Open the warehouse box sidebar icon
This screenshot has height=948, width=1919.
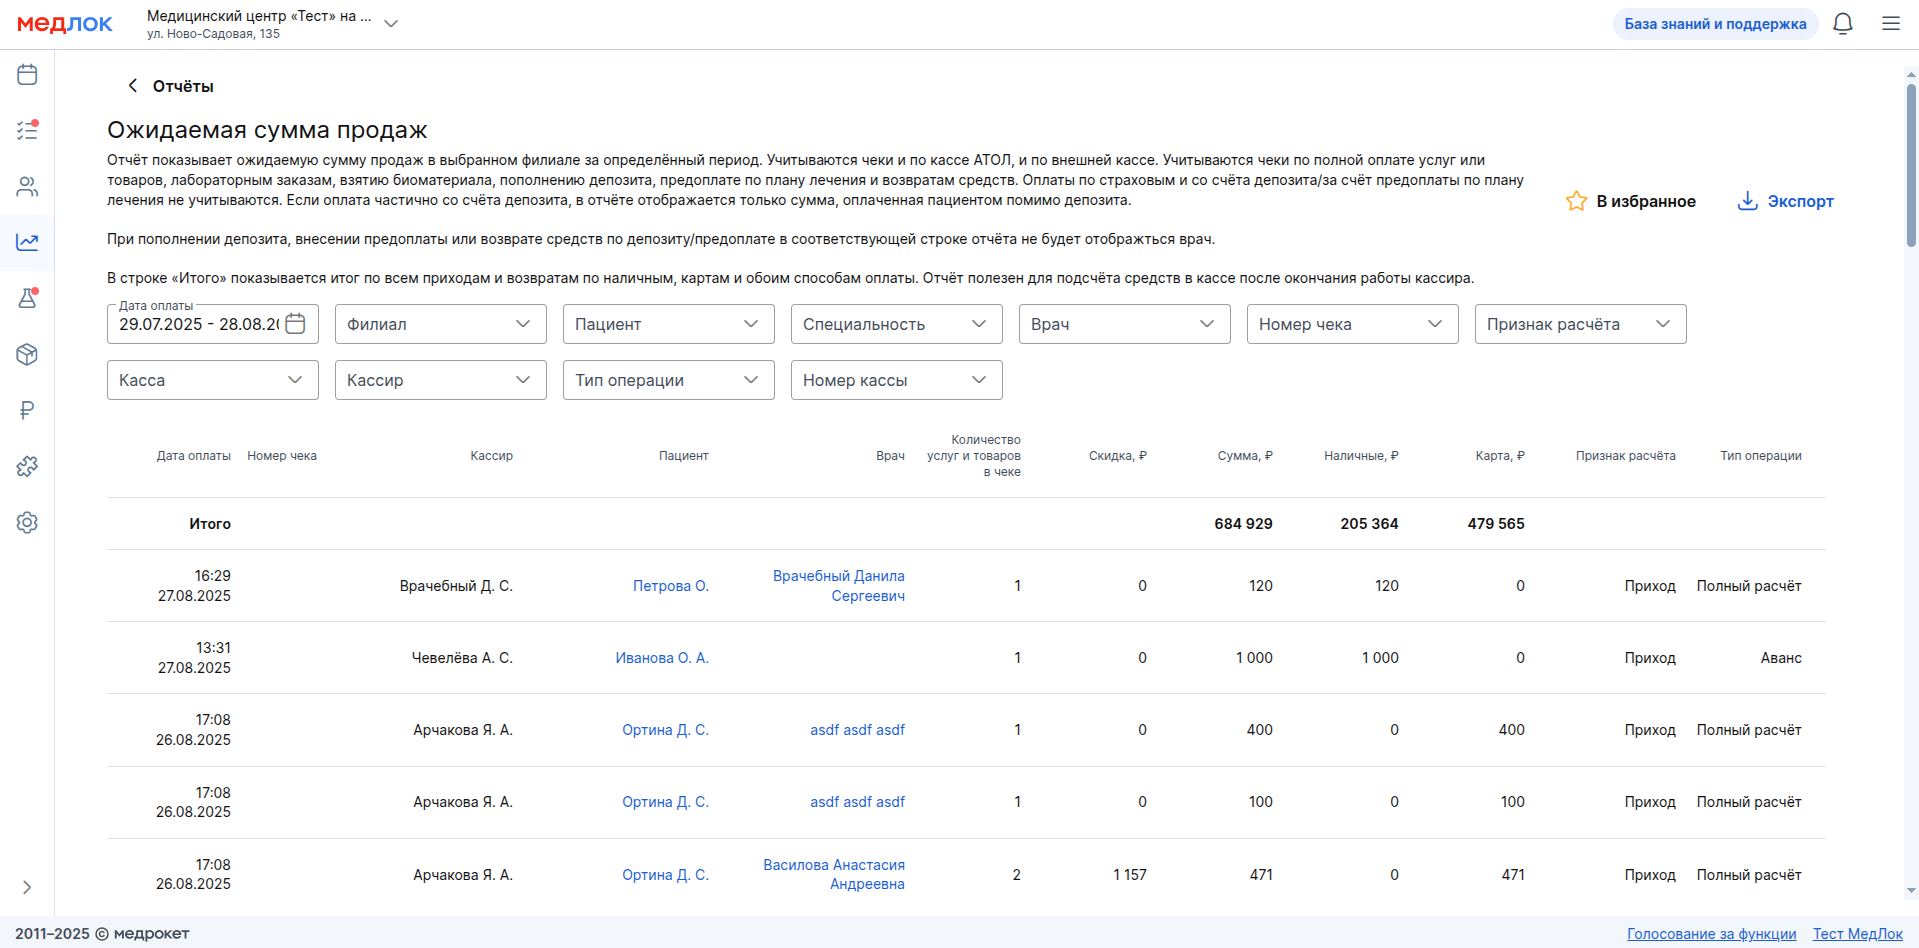pyautogui.click(x=27, y=354)
